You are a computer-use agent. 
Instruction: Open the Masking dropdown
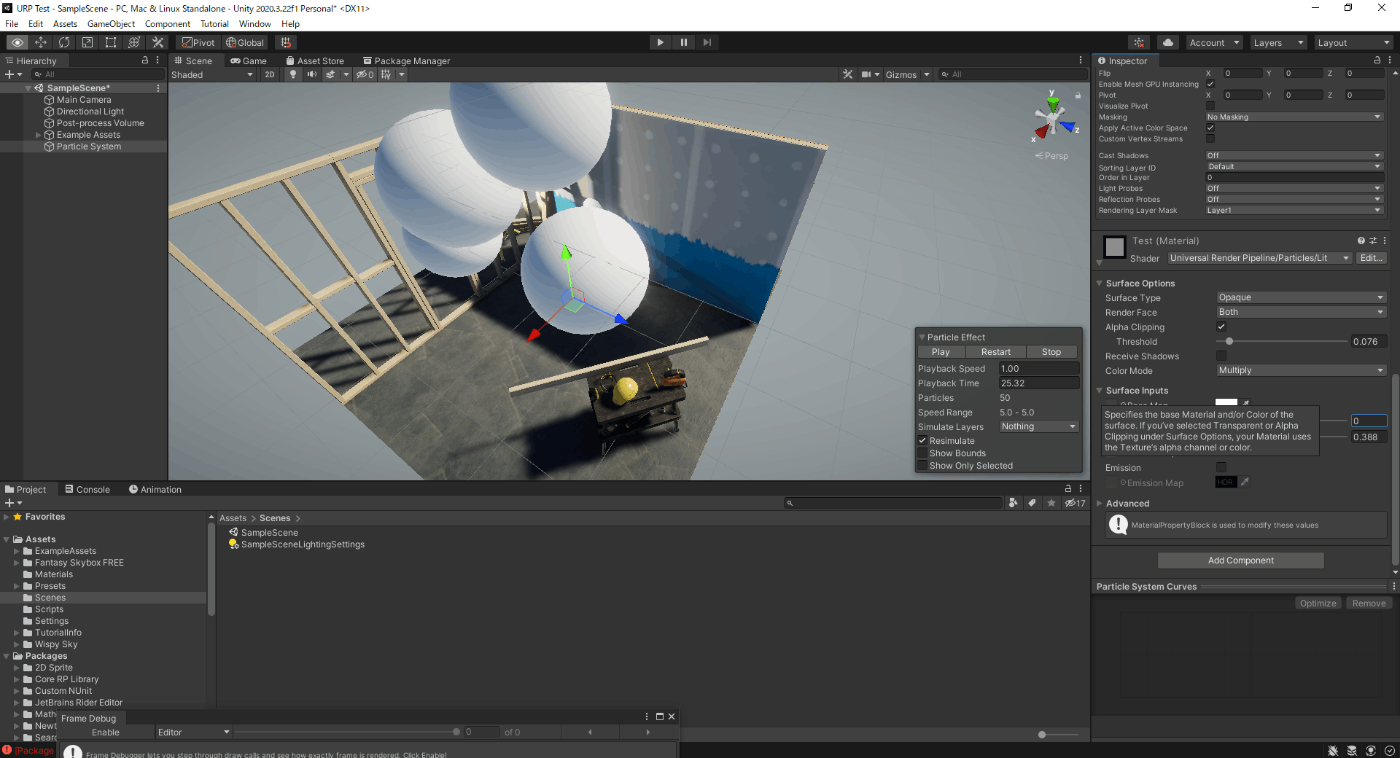click(1294, 117)
